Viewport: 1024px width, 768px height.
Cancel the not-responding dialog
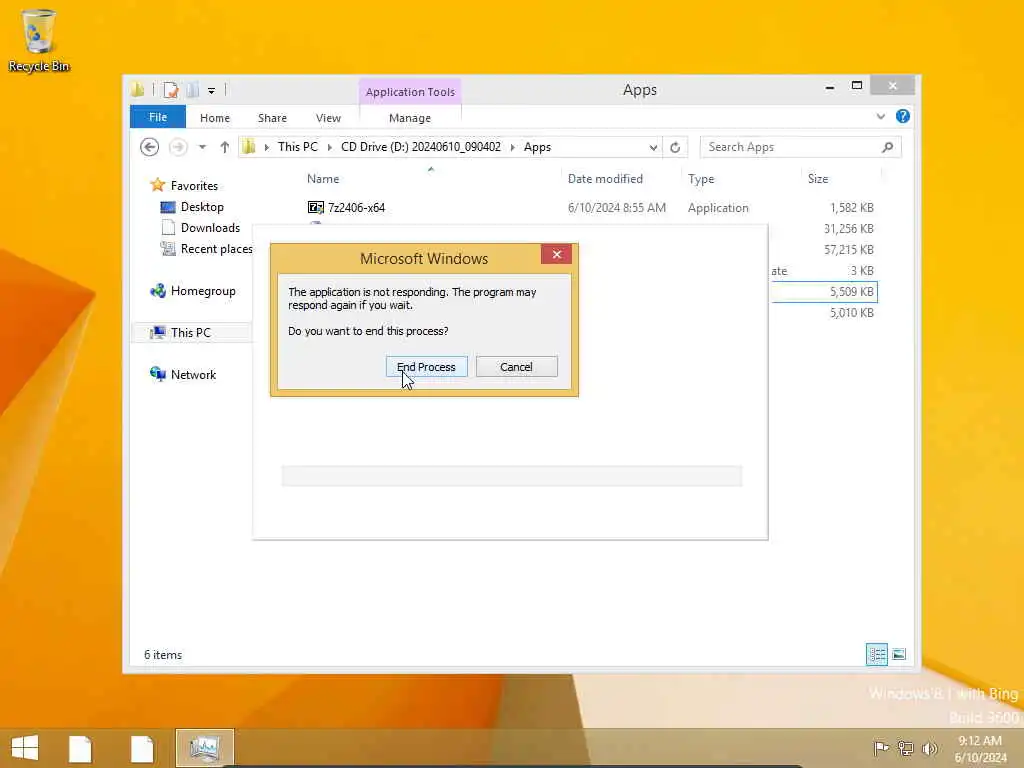517,366
